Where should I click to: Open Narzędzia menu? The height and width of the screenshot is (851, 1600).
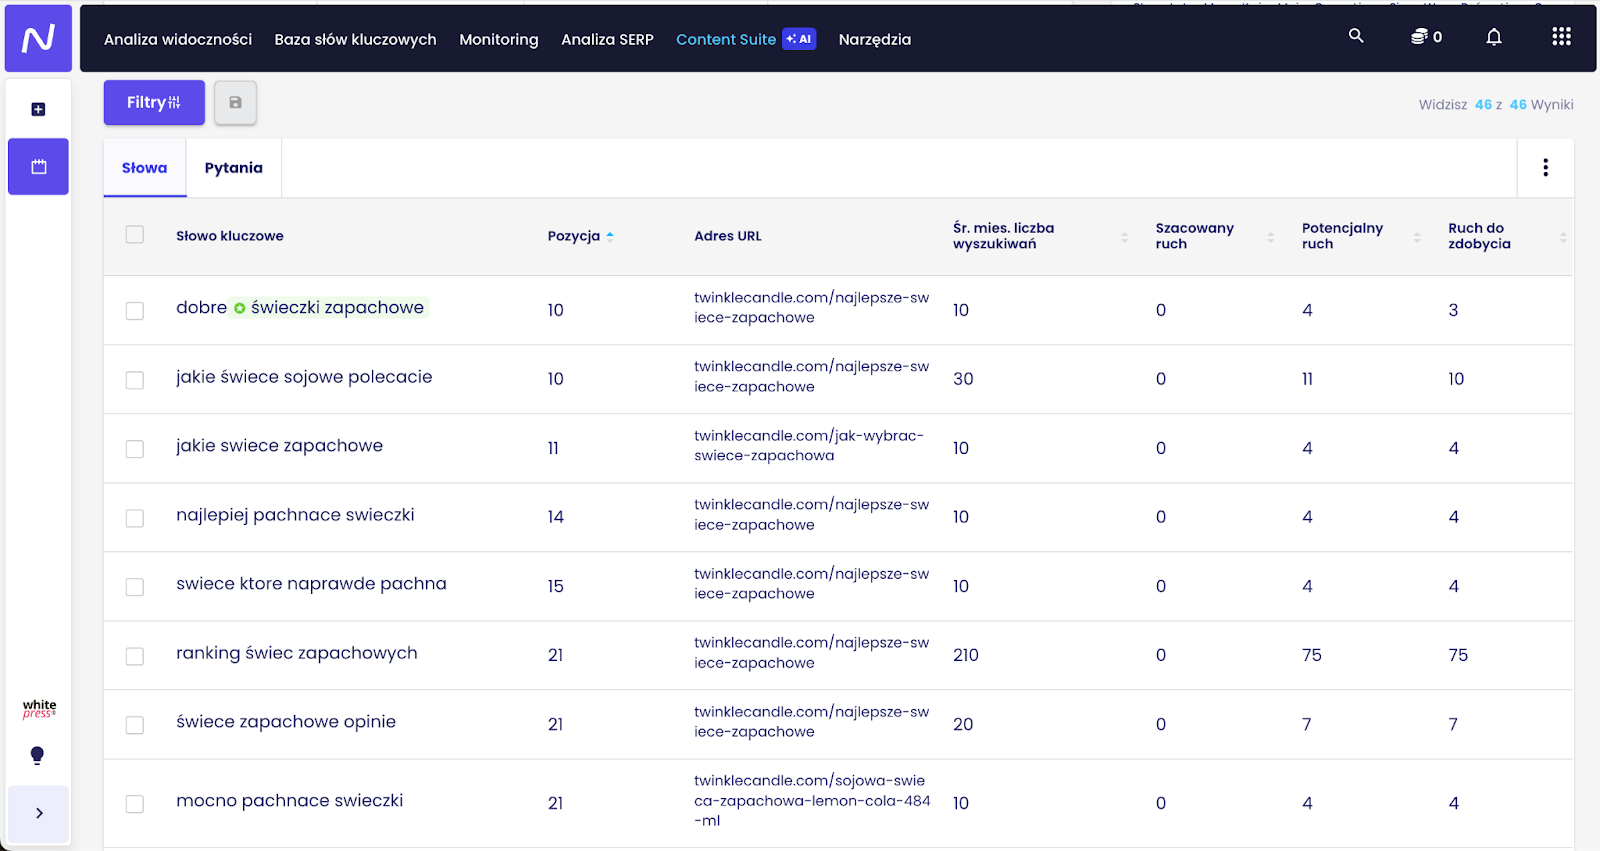875,39
